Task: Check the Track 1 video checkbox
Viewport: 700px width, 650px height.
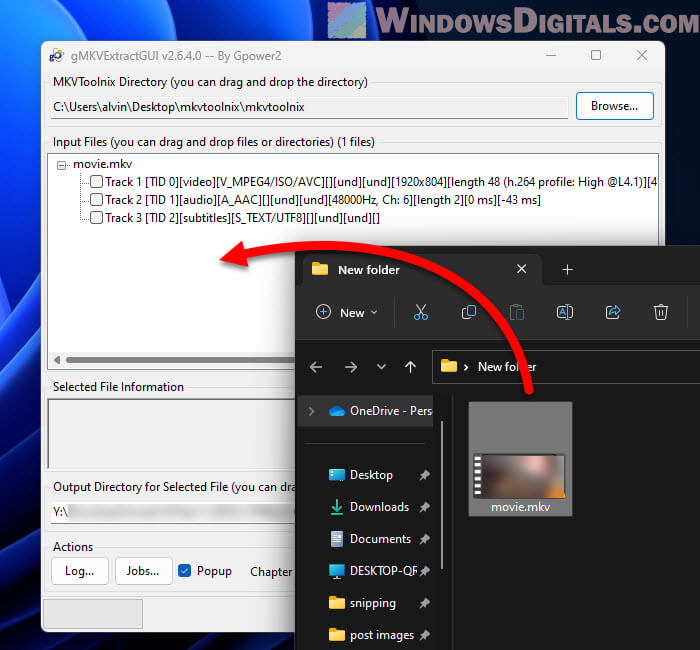Action: [x=96, y=182]
